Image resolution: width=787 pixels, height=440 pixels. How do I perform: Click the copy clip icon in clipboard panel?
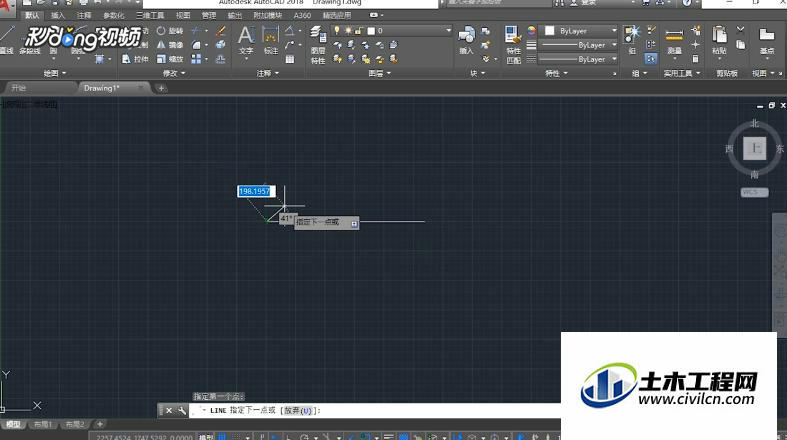(x=740, y=45)
